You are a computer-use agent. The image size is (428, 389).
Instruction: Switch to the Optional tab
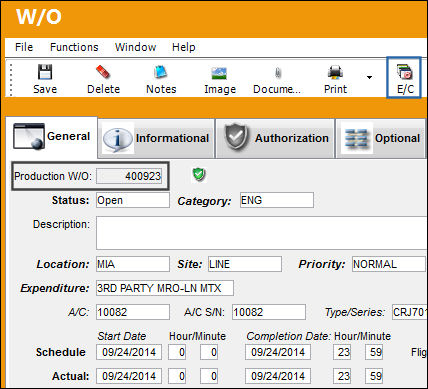[381, 138]
